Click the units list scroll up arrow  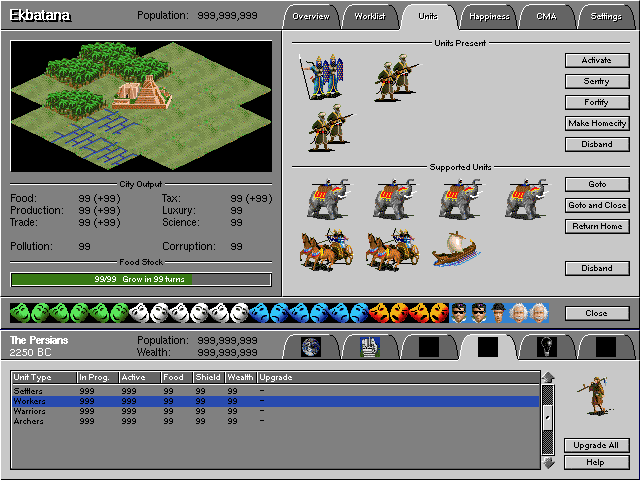pyautogui.click(x=548, y=378)
